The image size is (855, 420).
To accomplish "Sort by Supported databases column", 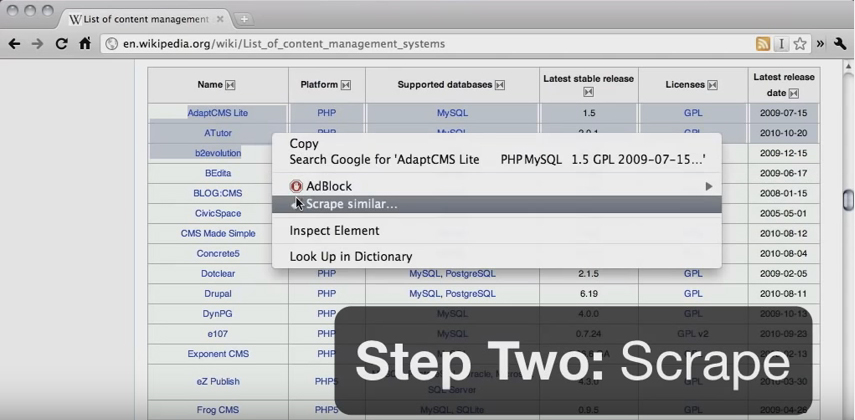I will 499,85.
